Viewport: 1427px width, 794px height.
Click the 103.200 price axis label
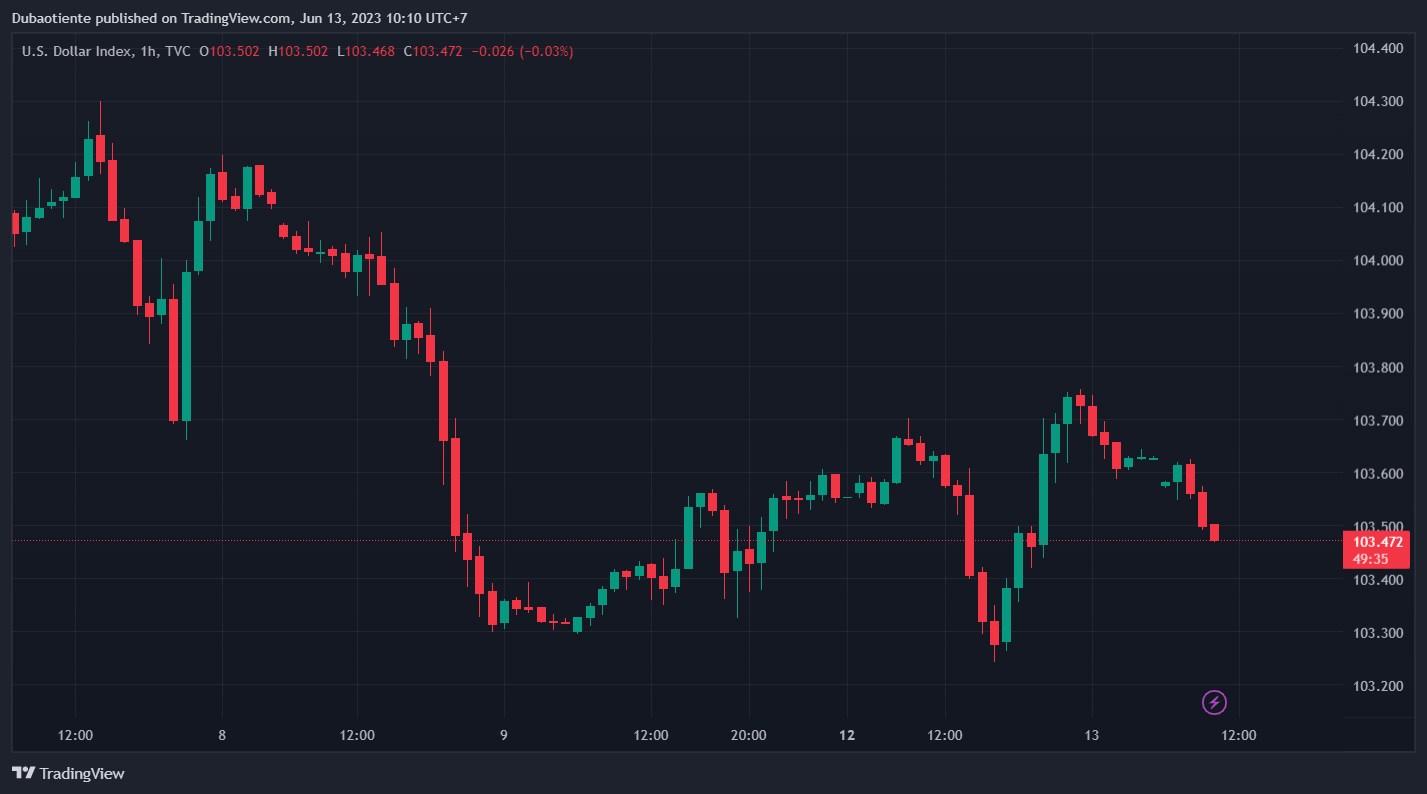point(1377,686)
